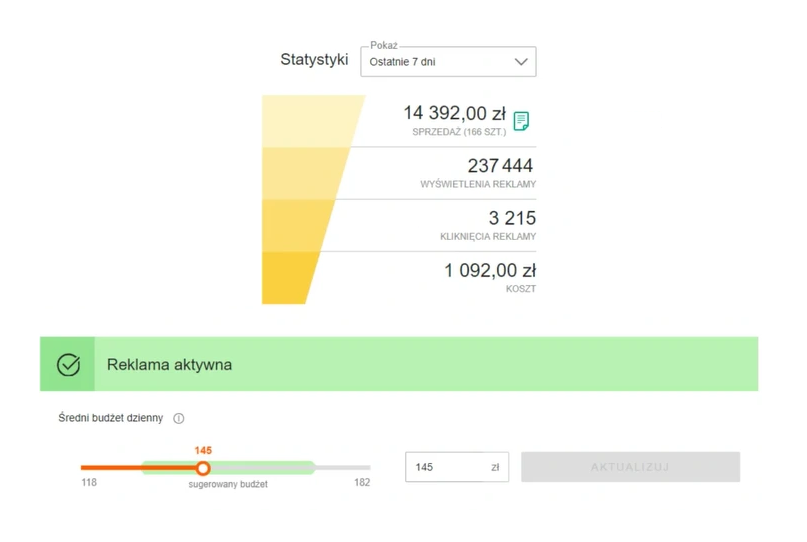
Task: Click the 237 444 ad impressions value
Action: click(x=500, y=166)
